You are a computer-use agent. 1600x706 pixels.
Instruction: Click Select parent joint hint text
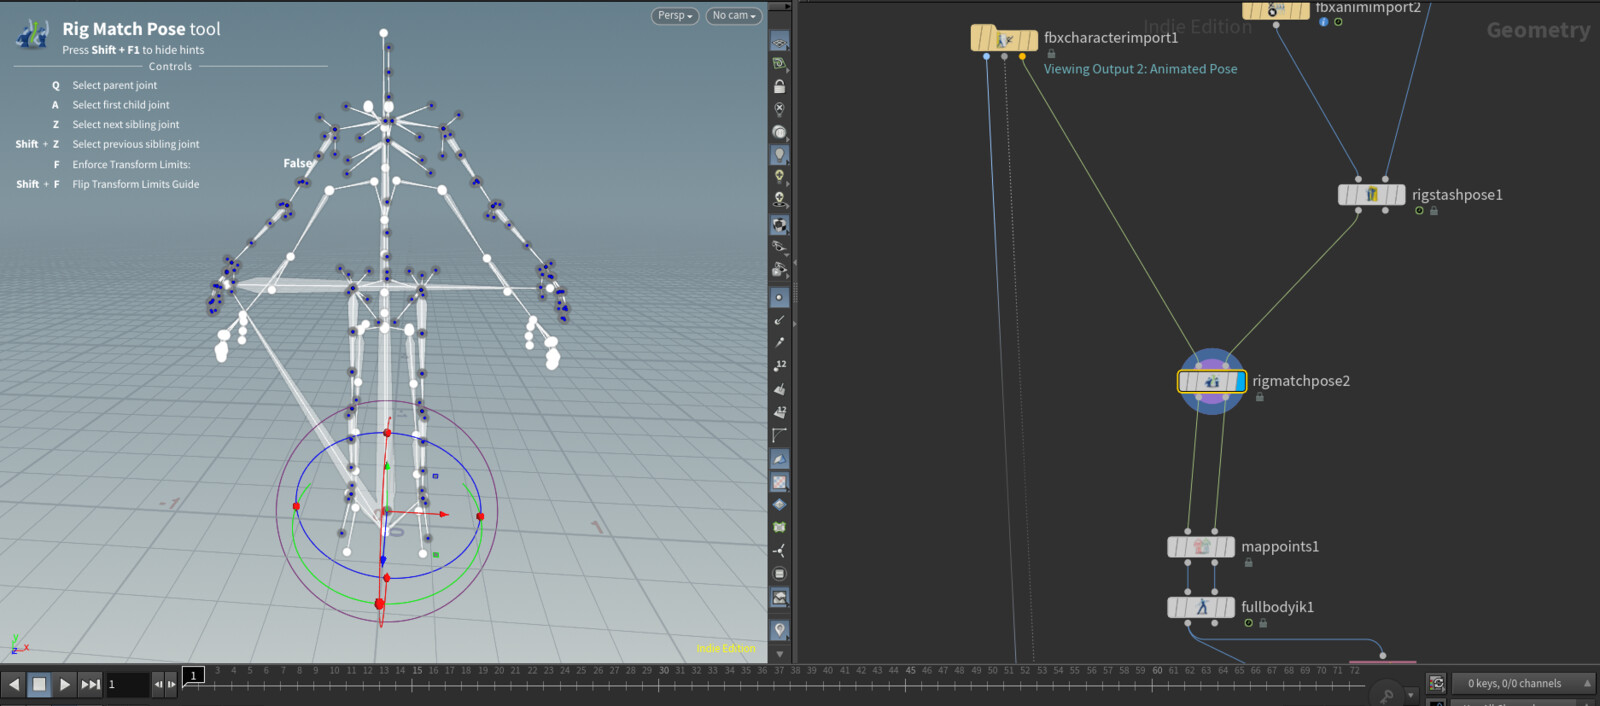point(114,85)
